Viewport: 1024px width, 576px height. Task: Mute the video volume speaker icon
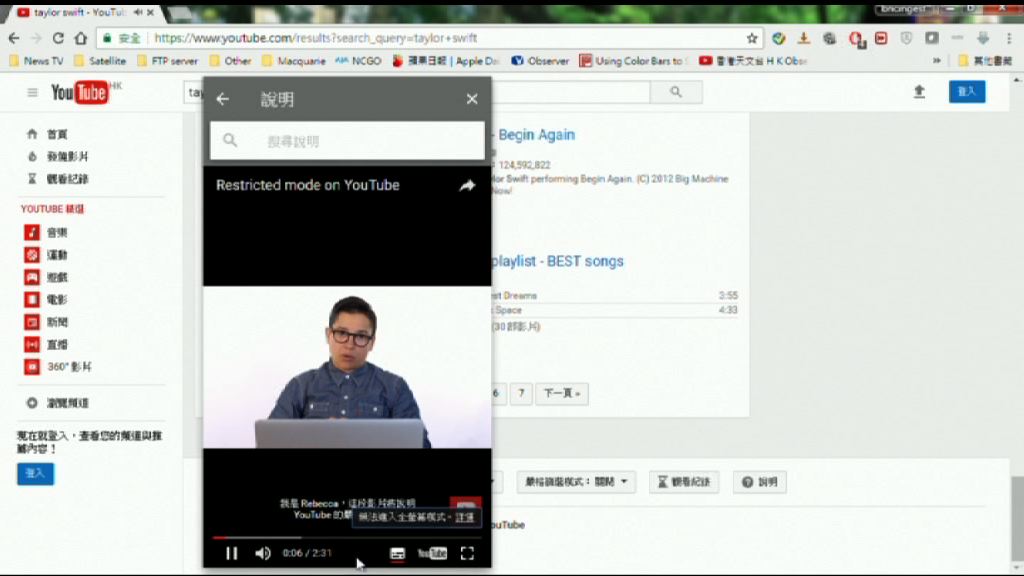coord(262,553)
